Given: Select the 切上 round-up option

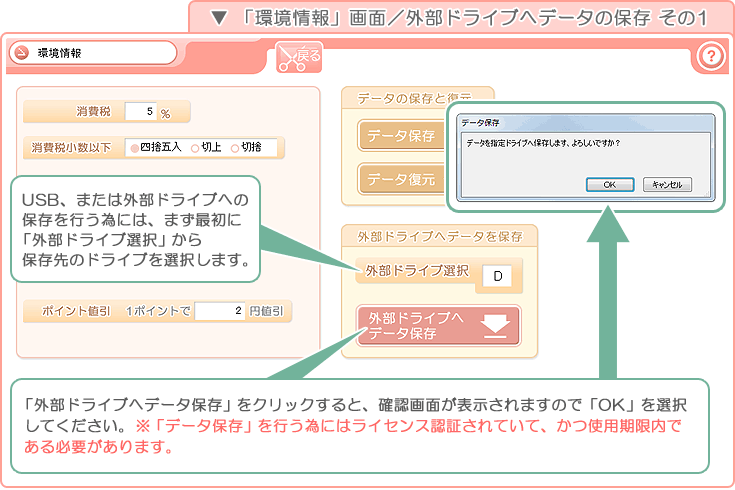Looking at the screenshot, I should coord(205,147).
